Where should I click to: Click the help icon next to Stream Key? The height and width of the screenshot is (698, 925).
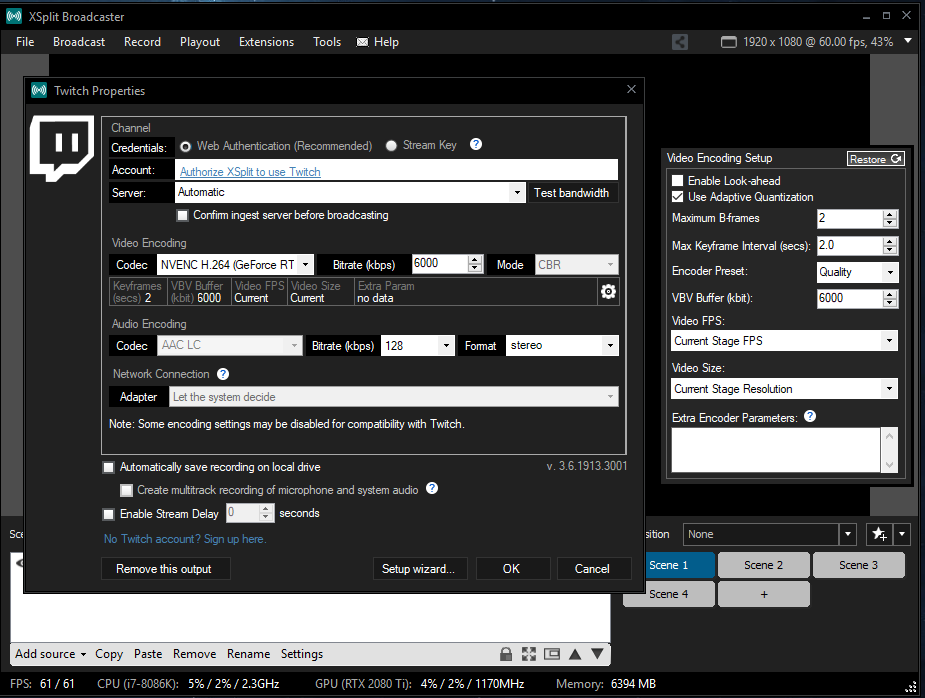475,145
